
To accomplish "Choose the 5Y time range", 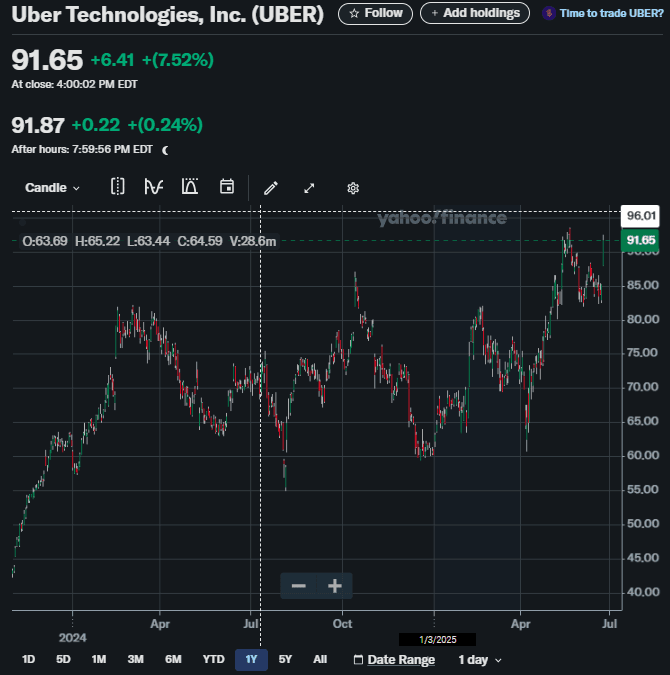I will click(285, 660).
